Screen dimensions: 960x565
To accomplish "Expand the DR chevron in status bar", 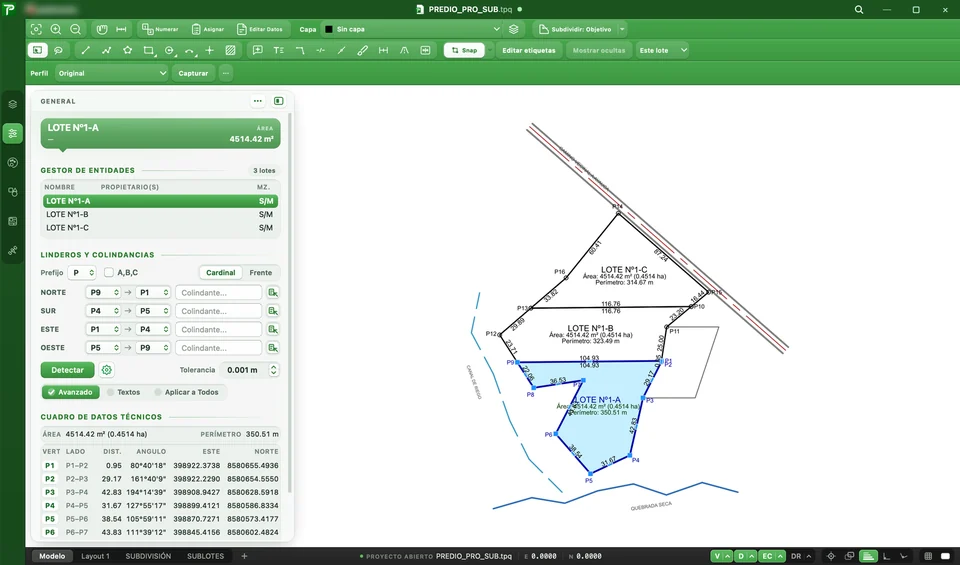I will pyautogui.click(x=809, y=556).
